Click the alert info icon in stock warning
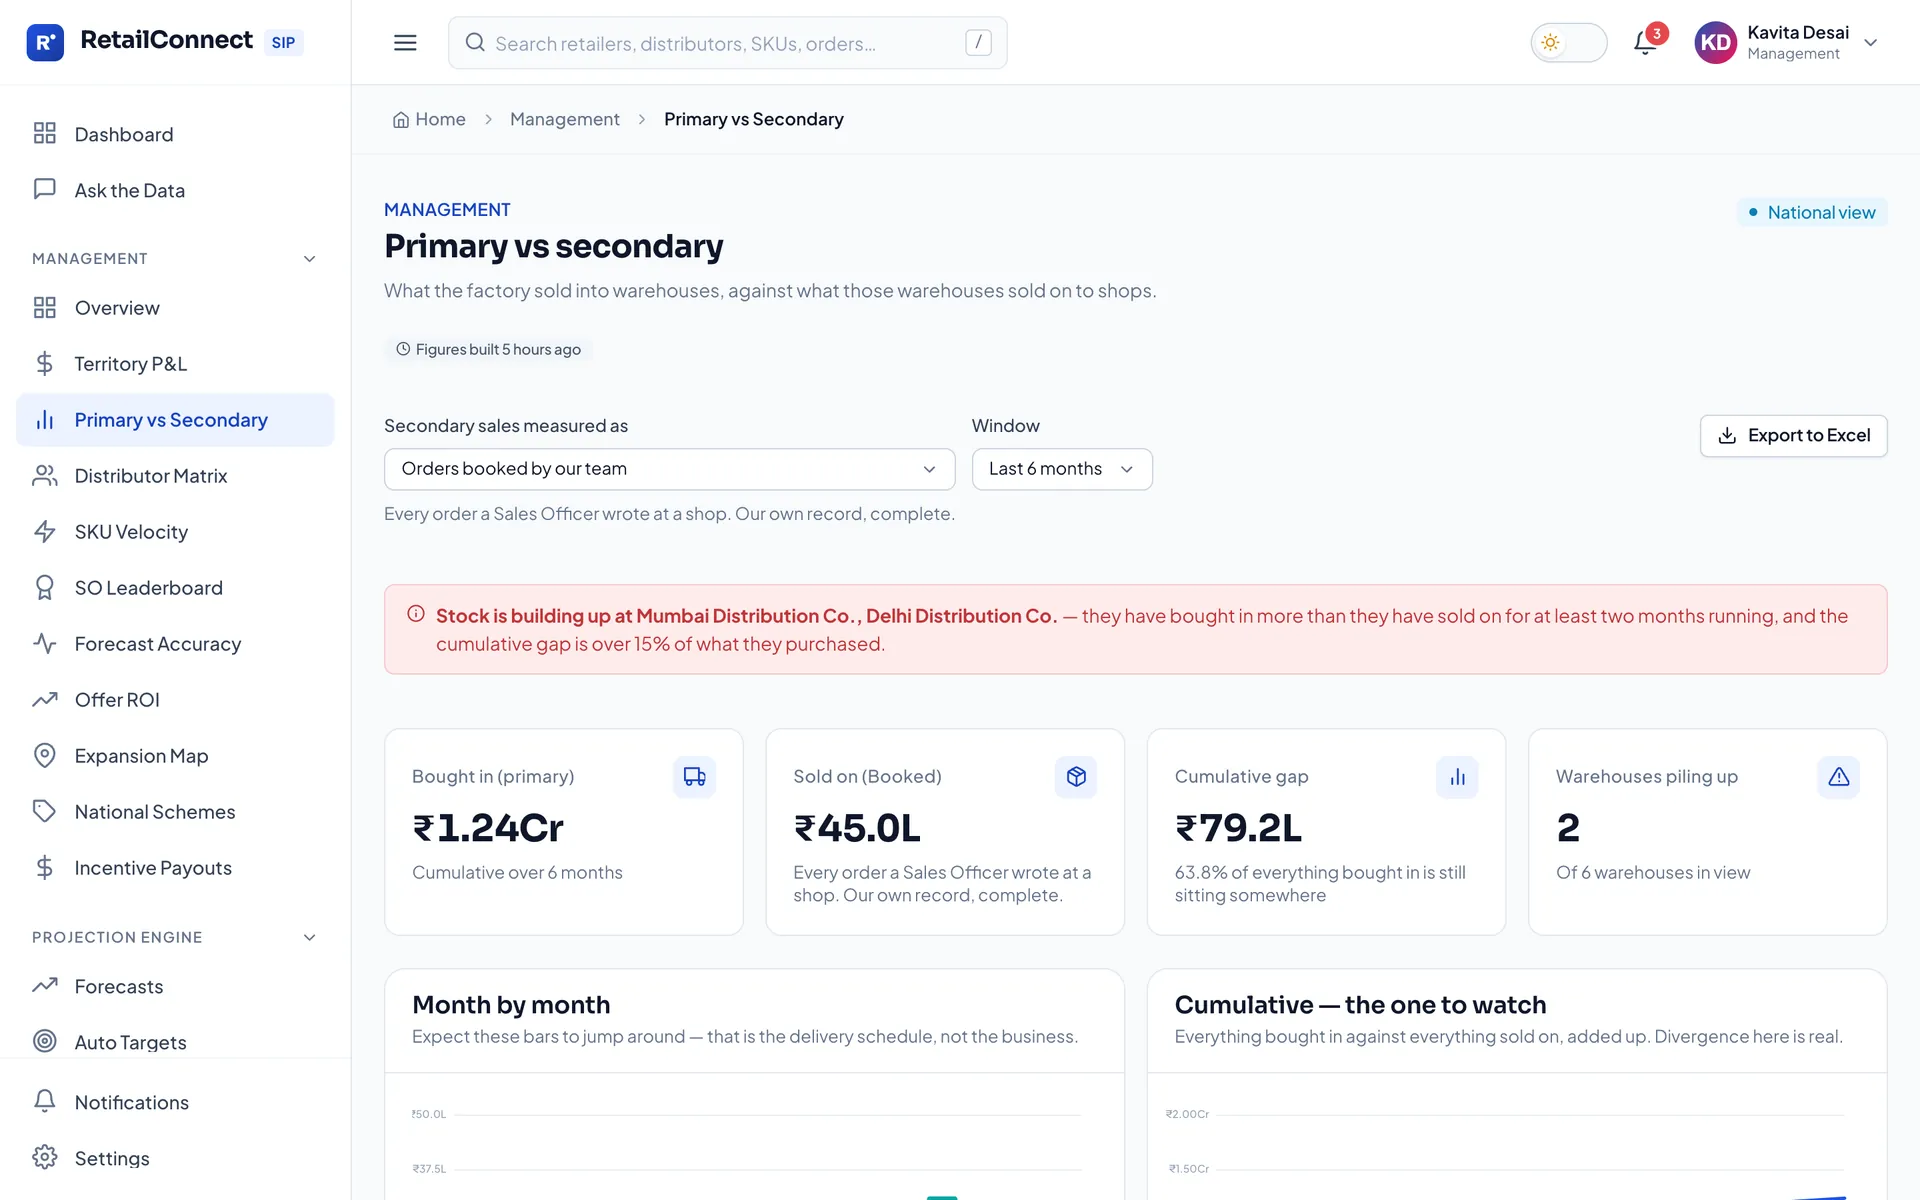This screenshot has width=1920, height=1200. point(416,614)
